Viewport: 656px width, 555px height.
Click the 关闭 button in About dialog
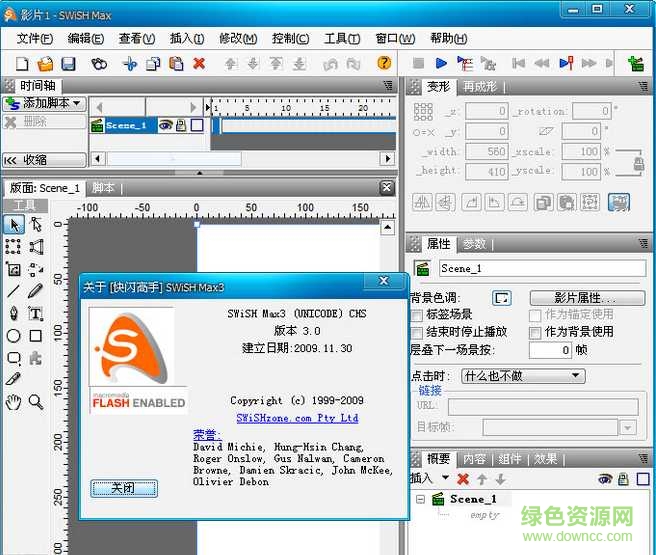(x=123, y=488)
